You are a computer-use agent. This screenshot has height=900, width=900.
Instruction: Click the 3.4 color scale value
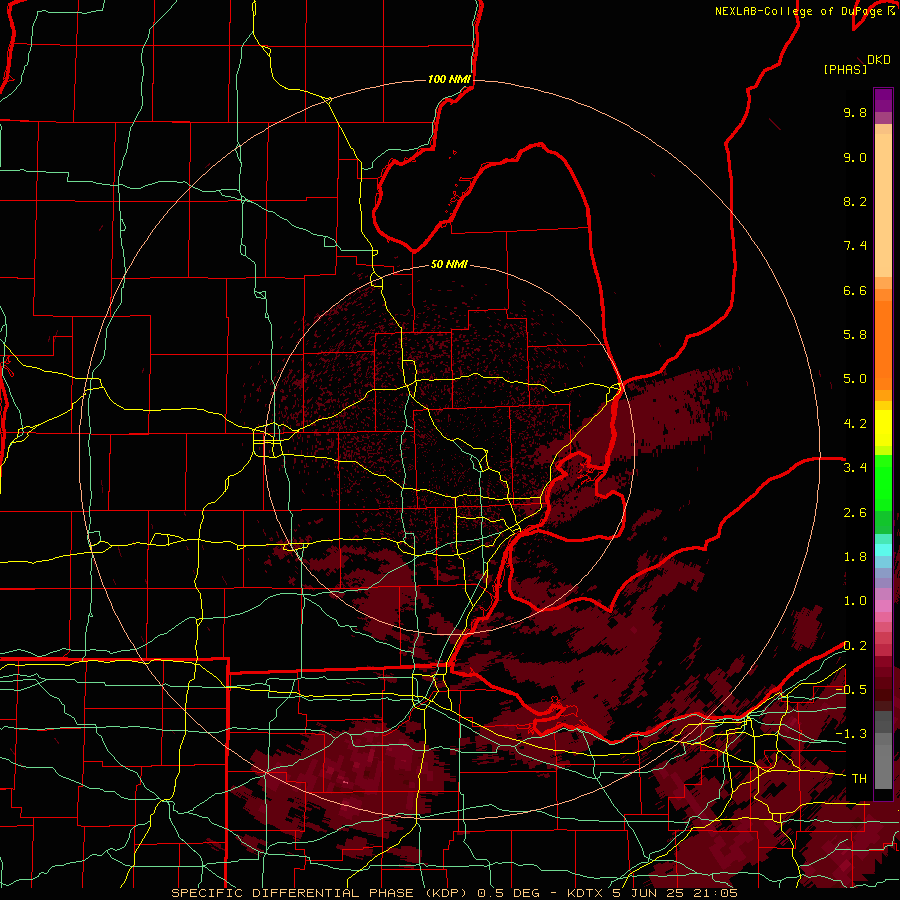click(855, 468)
